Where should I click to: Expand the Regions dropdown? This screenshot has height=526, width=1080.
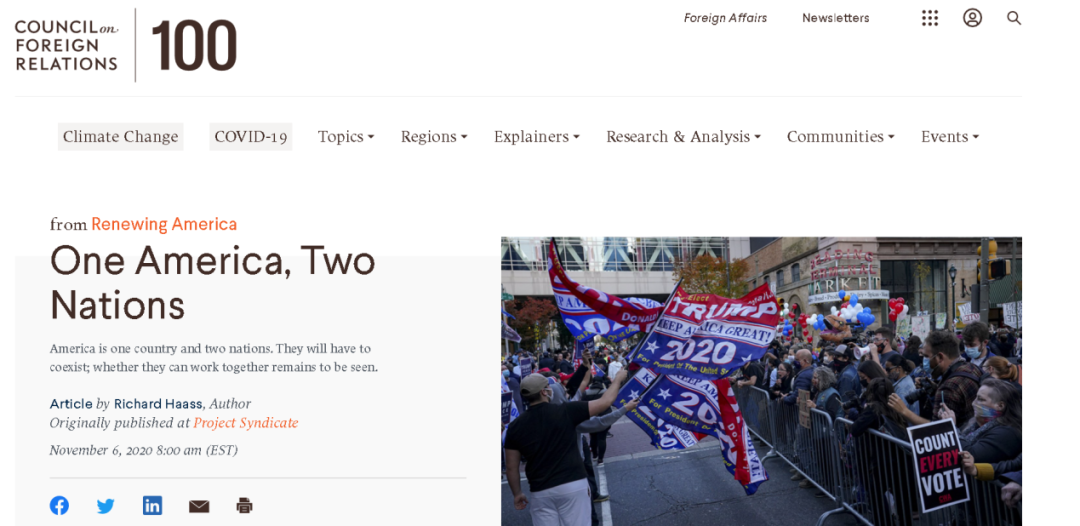(434, 136)
